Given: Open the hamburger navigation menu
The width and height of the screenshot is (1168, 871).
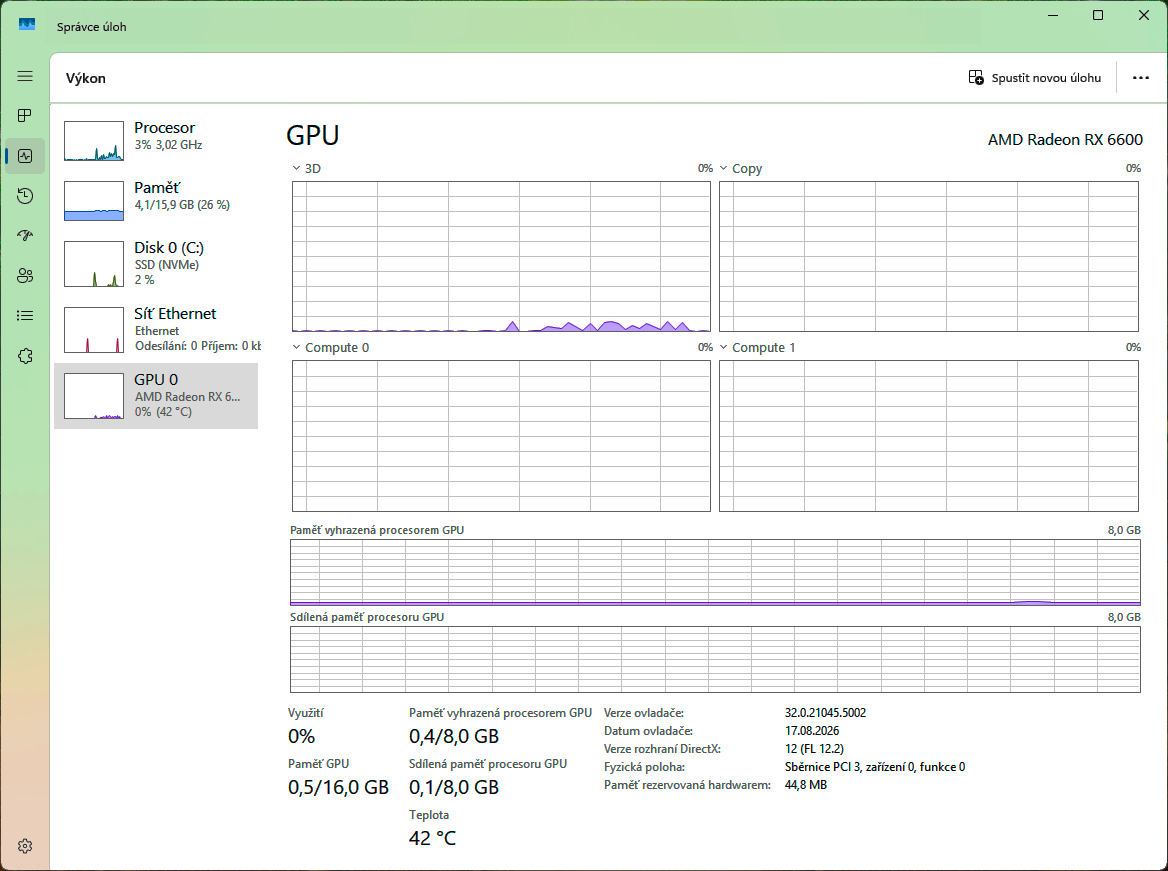Looking at the screenshot, I should (25, 76).
